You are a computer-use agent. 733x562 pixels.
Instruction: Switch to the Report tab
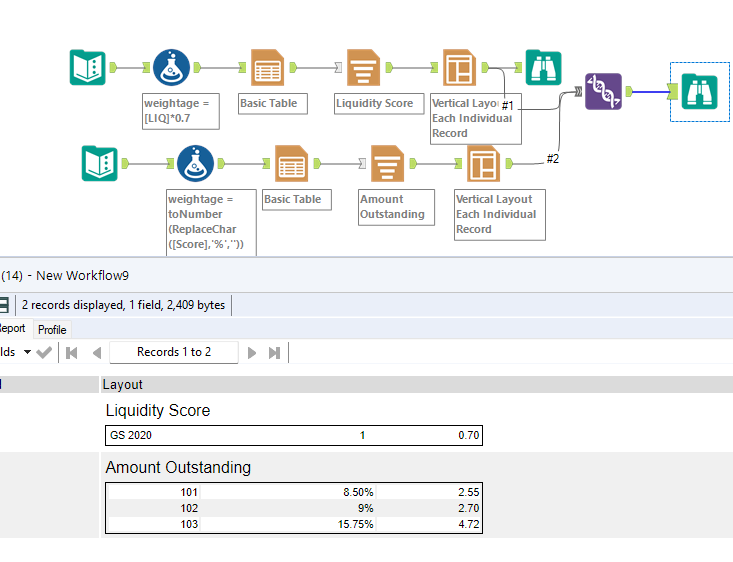12,329
